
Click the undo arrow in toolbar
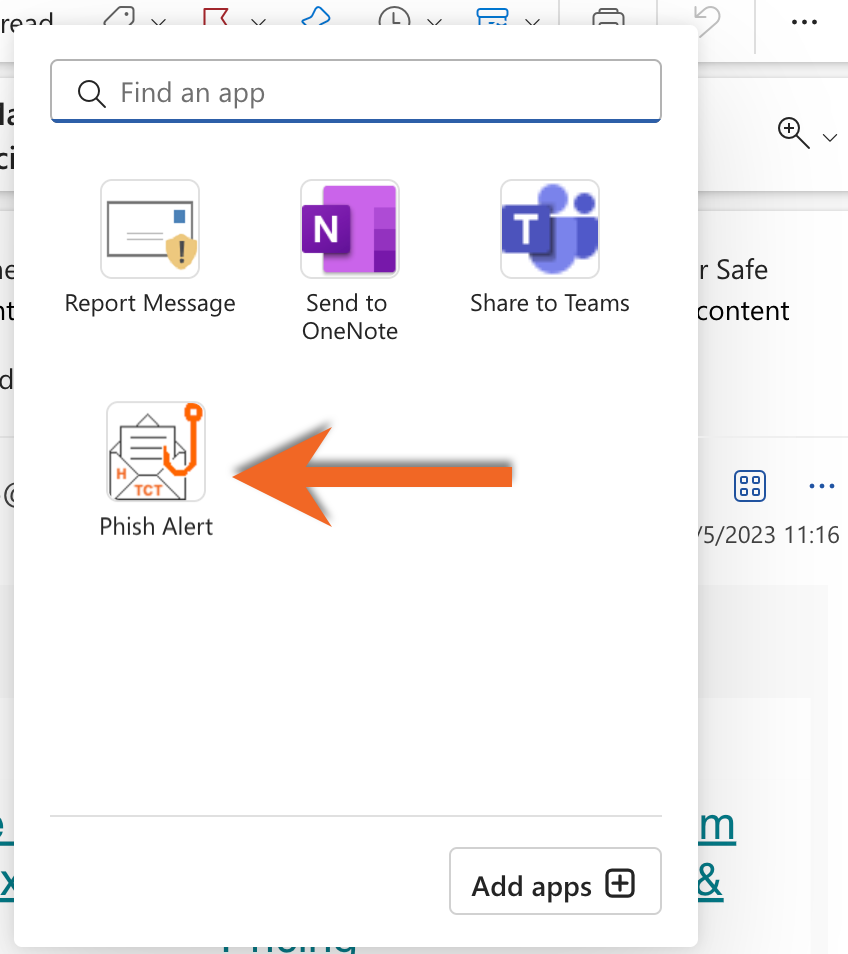point(708,21)
